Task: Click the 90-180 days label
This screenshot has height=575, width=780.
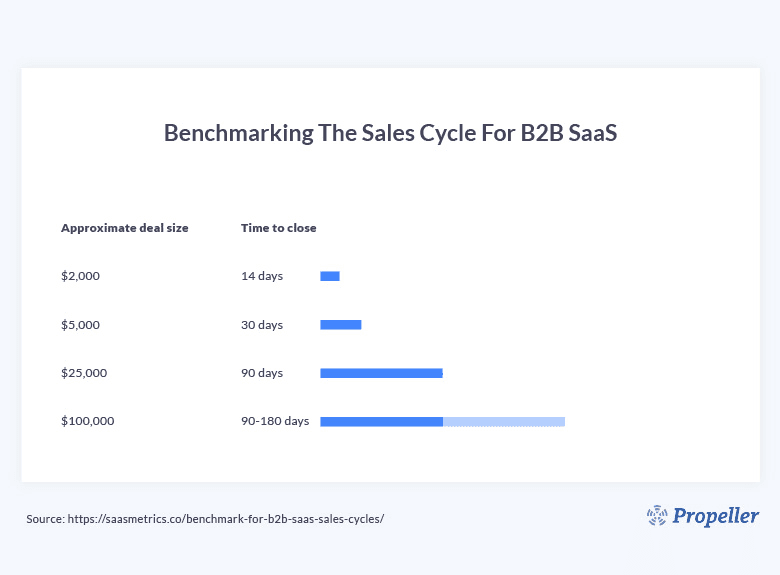Action: pos(275,421)
